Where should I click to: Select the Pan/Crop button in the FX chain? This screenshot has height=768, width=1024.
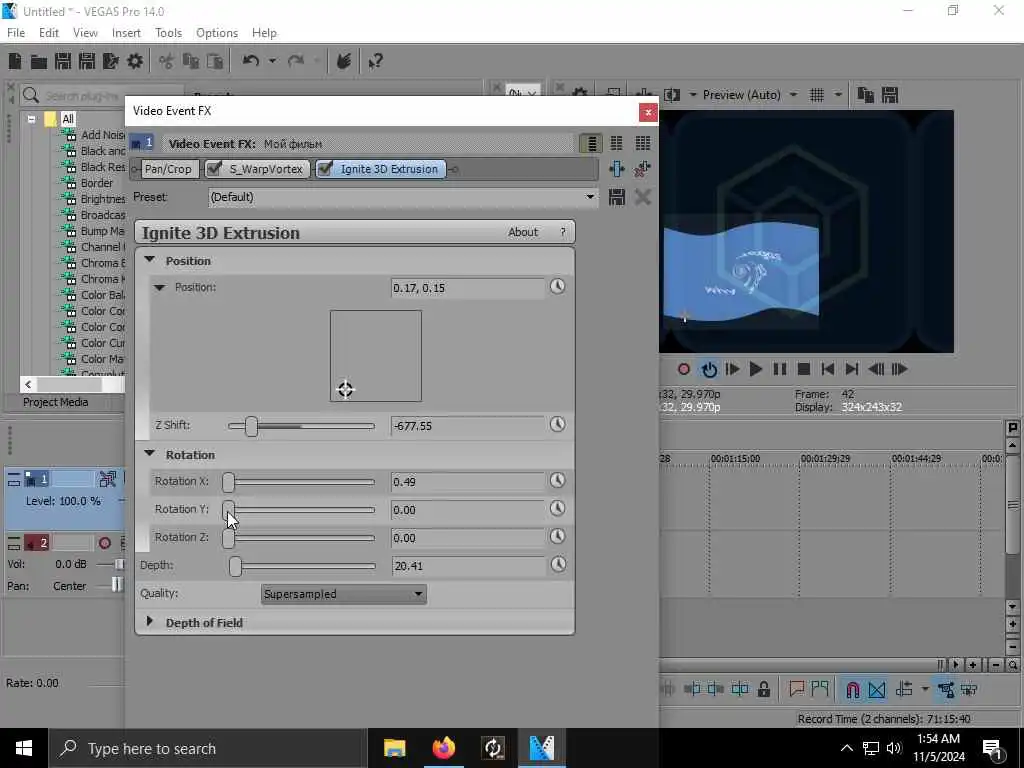[168, 169]
